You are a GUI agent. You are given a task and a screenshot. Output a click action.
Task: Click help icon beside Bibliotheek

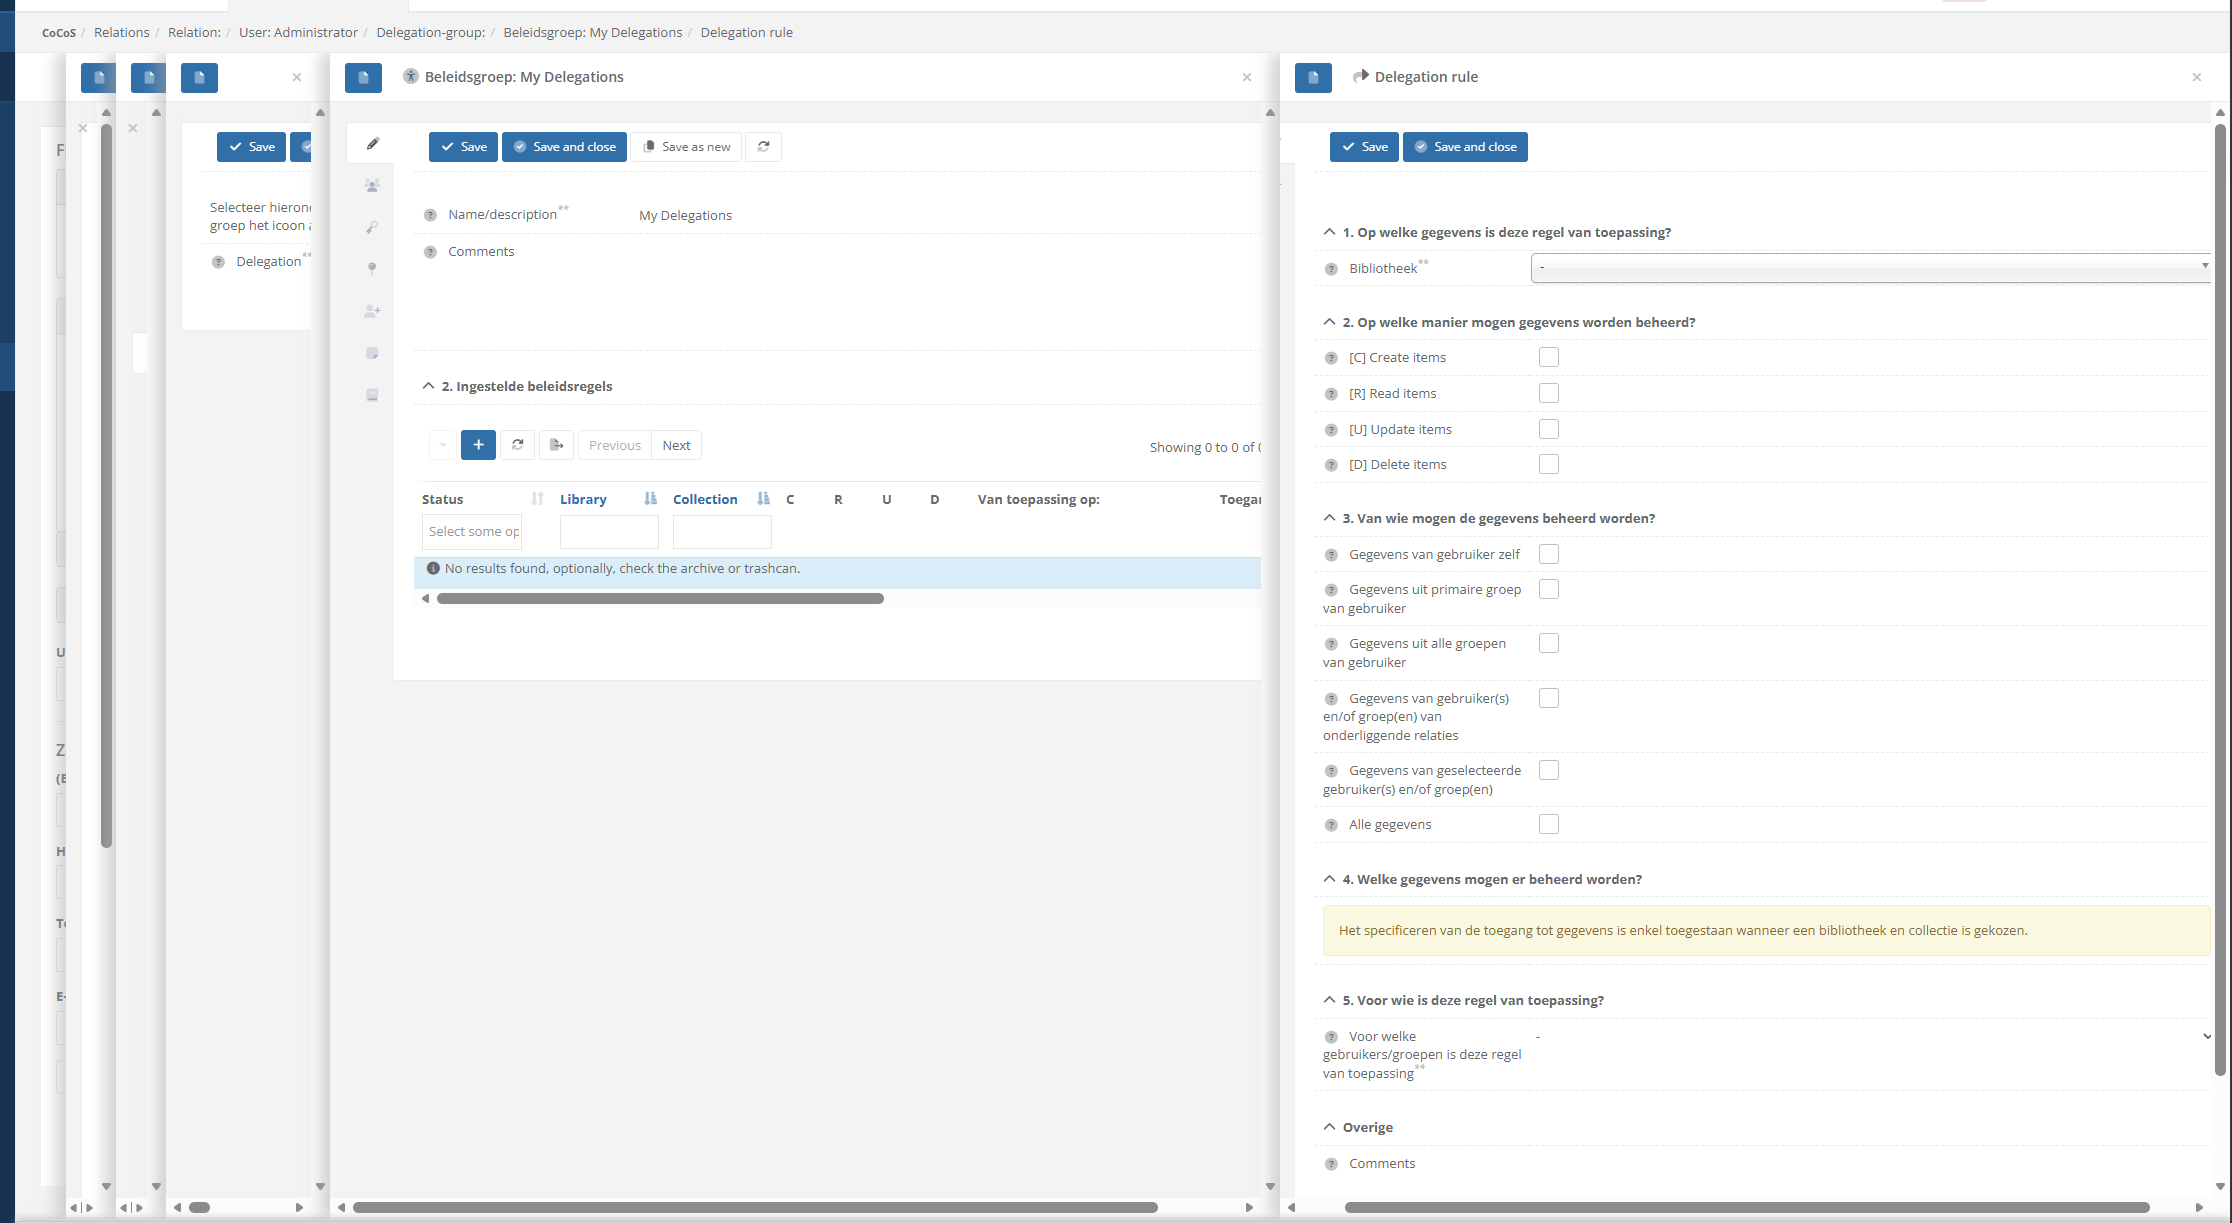point(1331,269)
